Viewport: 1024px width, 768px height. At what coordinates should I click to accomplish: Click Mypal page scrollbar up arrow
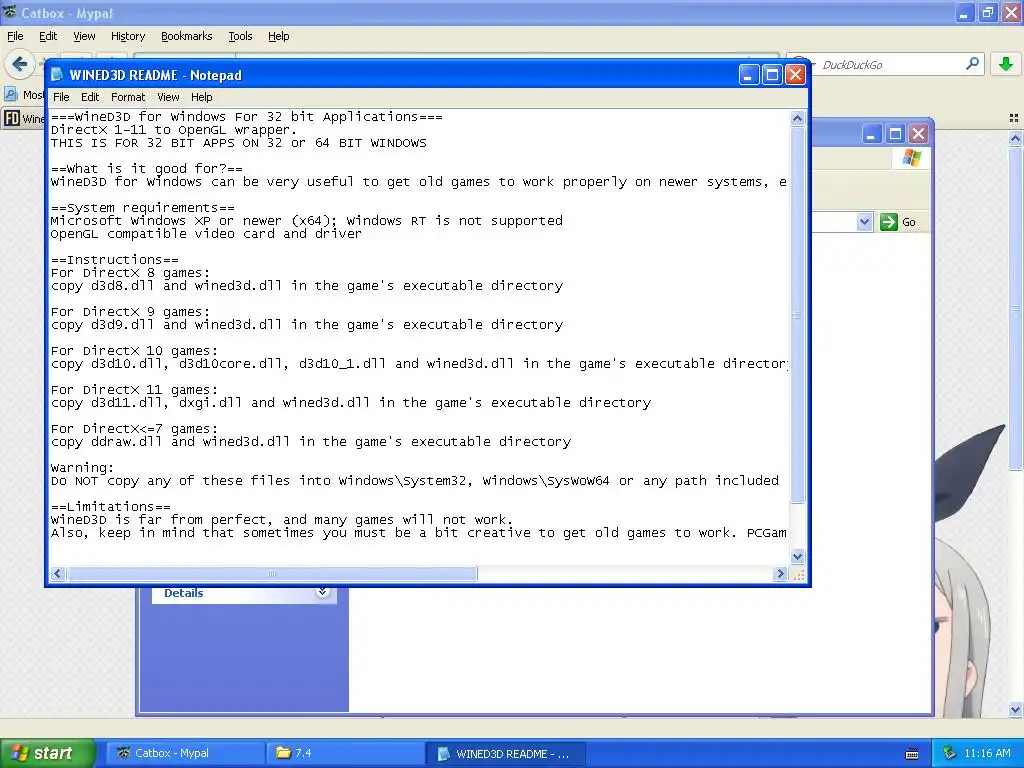coord(1016,138)
